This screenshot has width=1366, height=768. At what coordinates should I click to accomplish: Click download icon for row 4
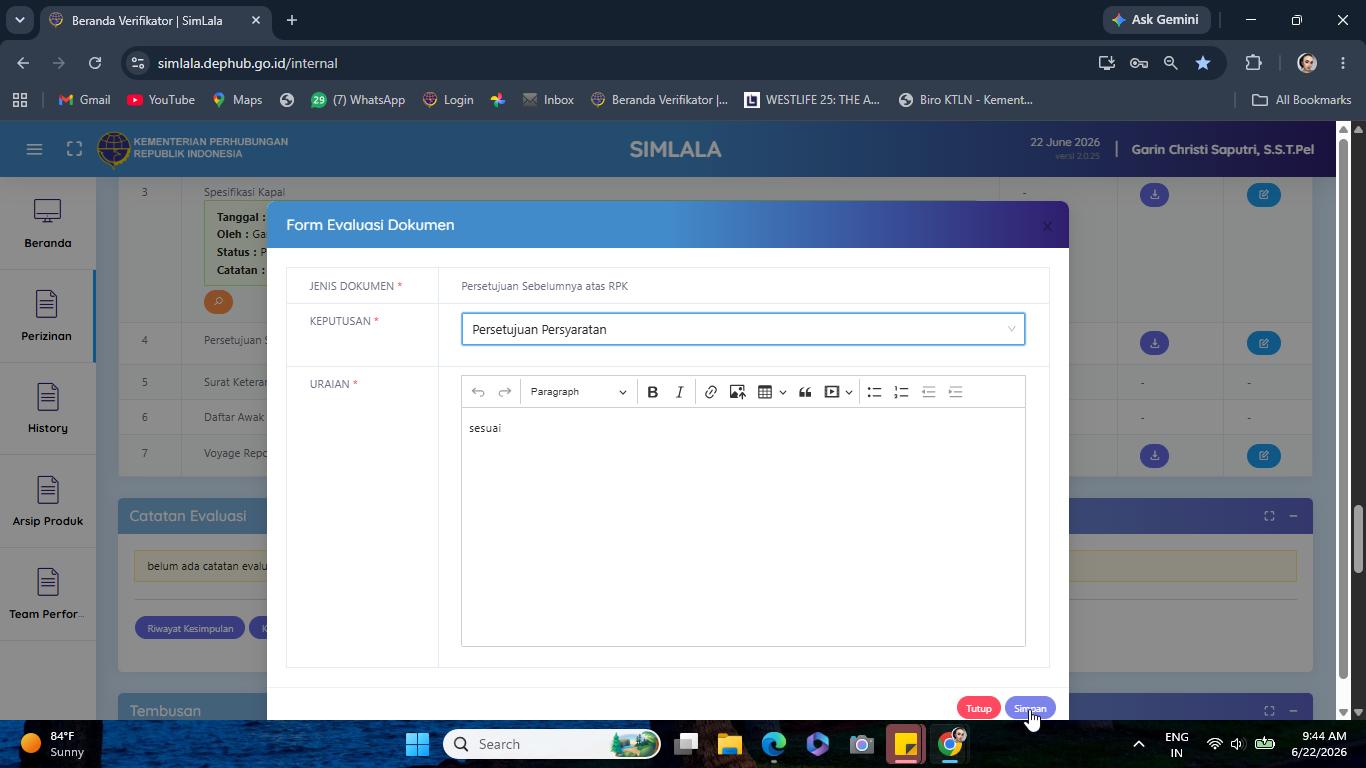(1154, 343)
